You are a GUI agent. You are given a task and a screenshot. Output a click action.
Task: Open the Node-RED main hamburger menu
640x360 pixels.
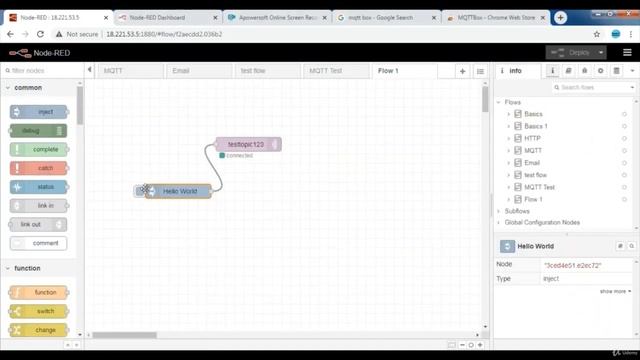[x=627, y=52]
